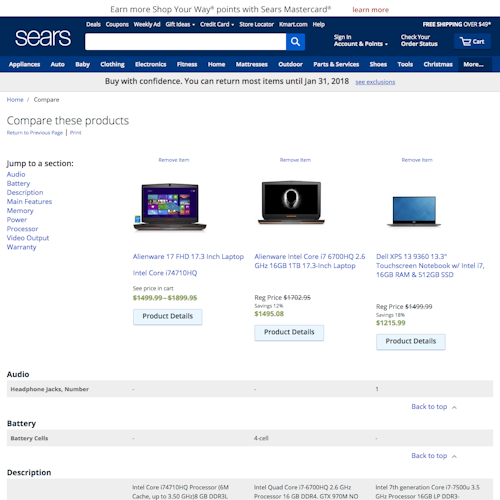Open the Coupons link

pyautogui.click(x=117, y=24)
